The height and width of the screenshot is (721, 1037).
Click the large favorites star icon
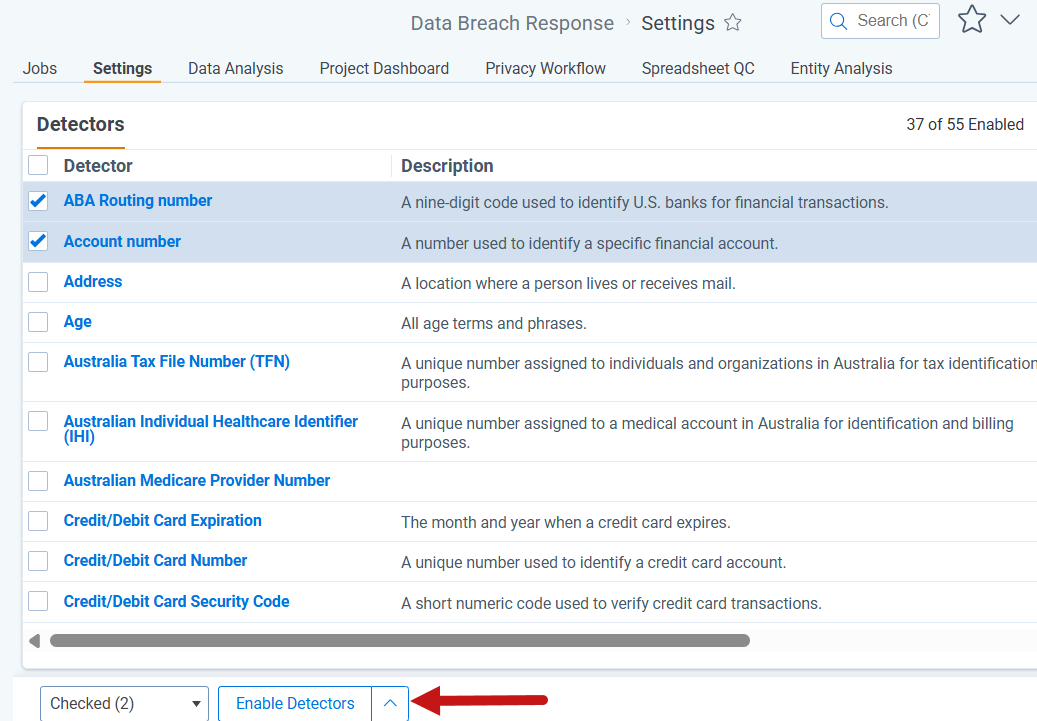coord(972,19)
